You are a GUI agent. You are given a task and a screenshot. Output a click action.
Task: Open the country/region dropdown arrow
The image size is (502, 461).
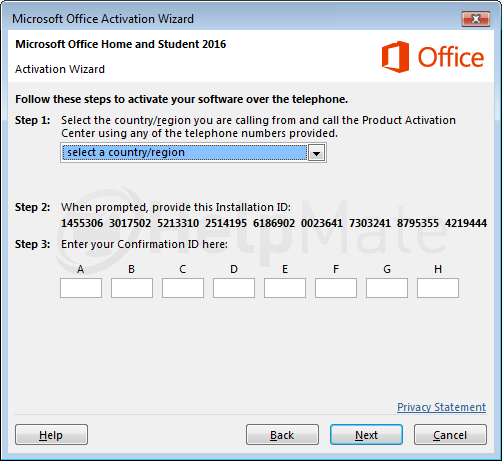click(x=316, y=153)
